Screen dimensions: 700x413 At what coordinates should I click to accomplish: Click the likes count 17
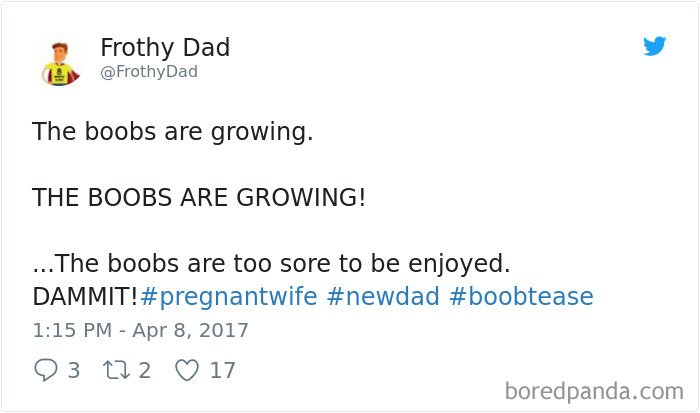coord(222,371)
